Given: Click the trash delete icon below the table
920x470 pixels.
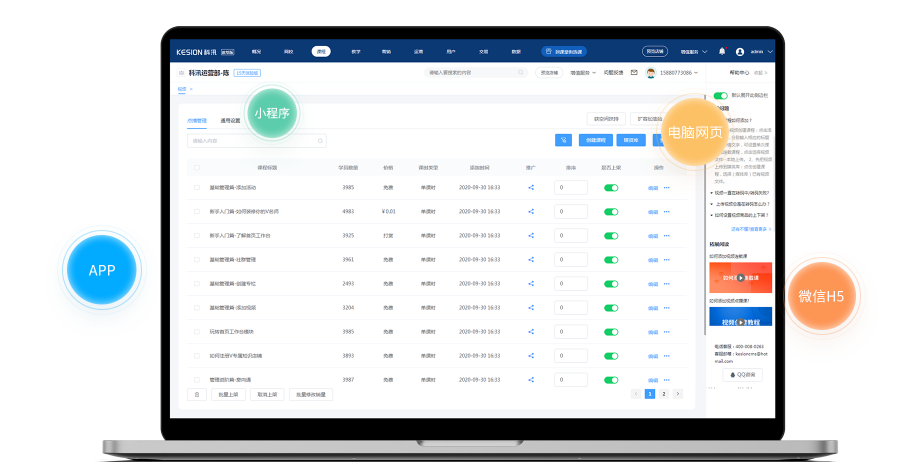Looking at the screenshot, I should tap(197, 394).
